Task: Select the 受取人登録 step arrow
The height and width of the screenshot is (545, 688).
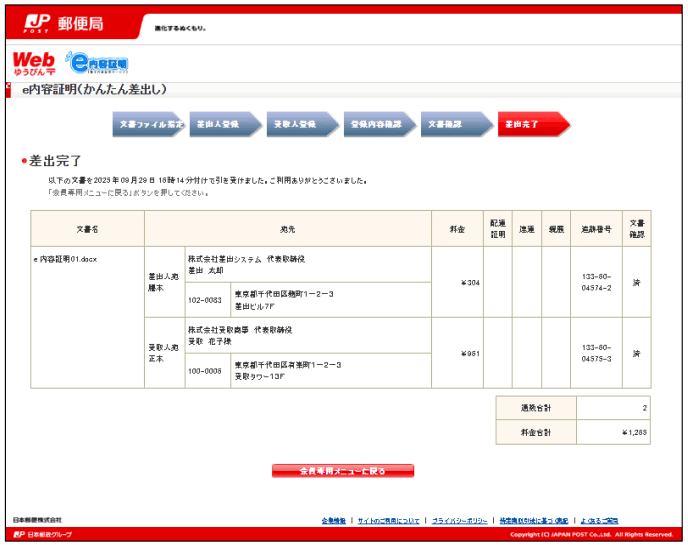Action: (303, 124)
